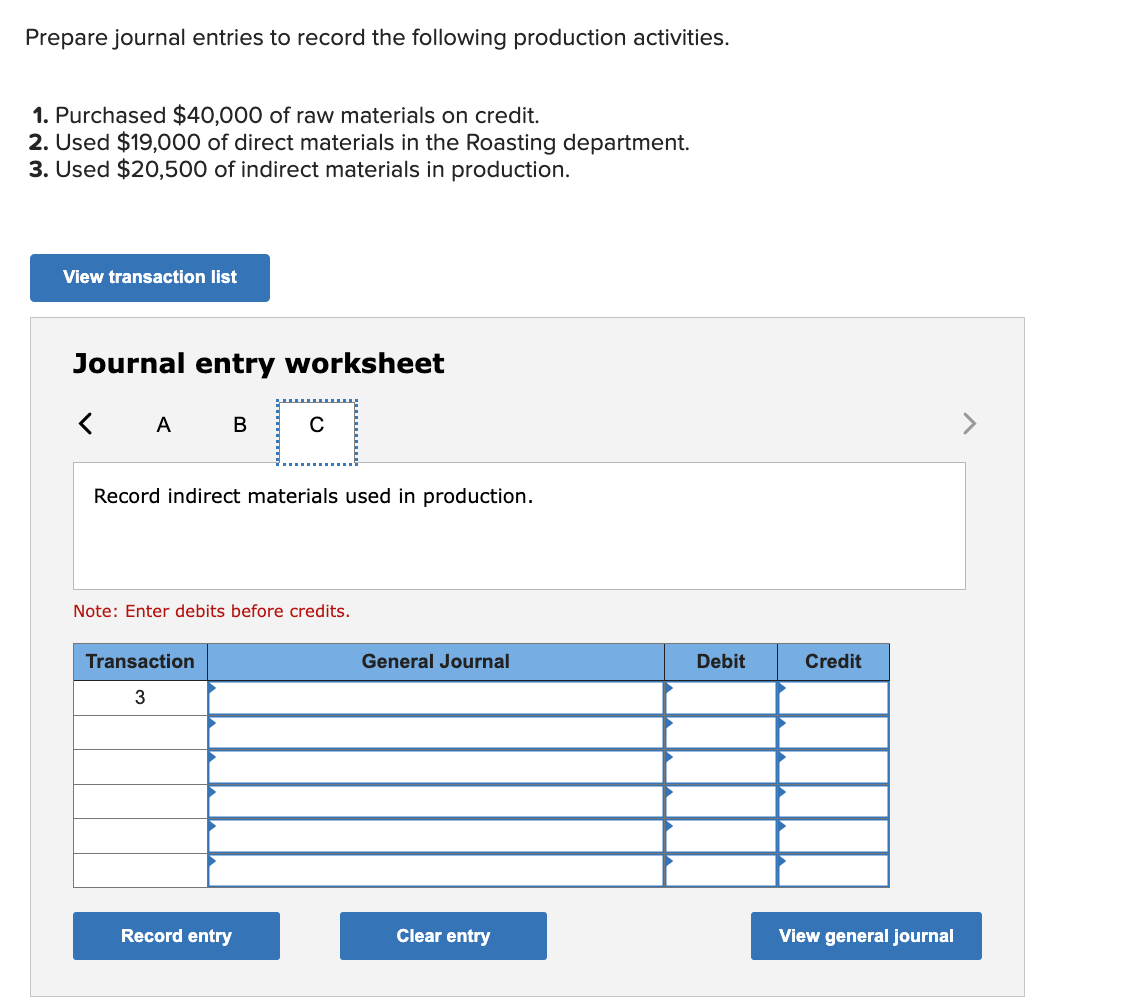Open the View general journal button
Image resolution: width=1146 pixels, height=1008 pixels.
pos(866,935)
